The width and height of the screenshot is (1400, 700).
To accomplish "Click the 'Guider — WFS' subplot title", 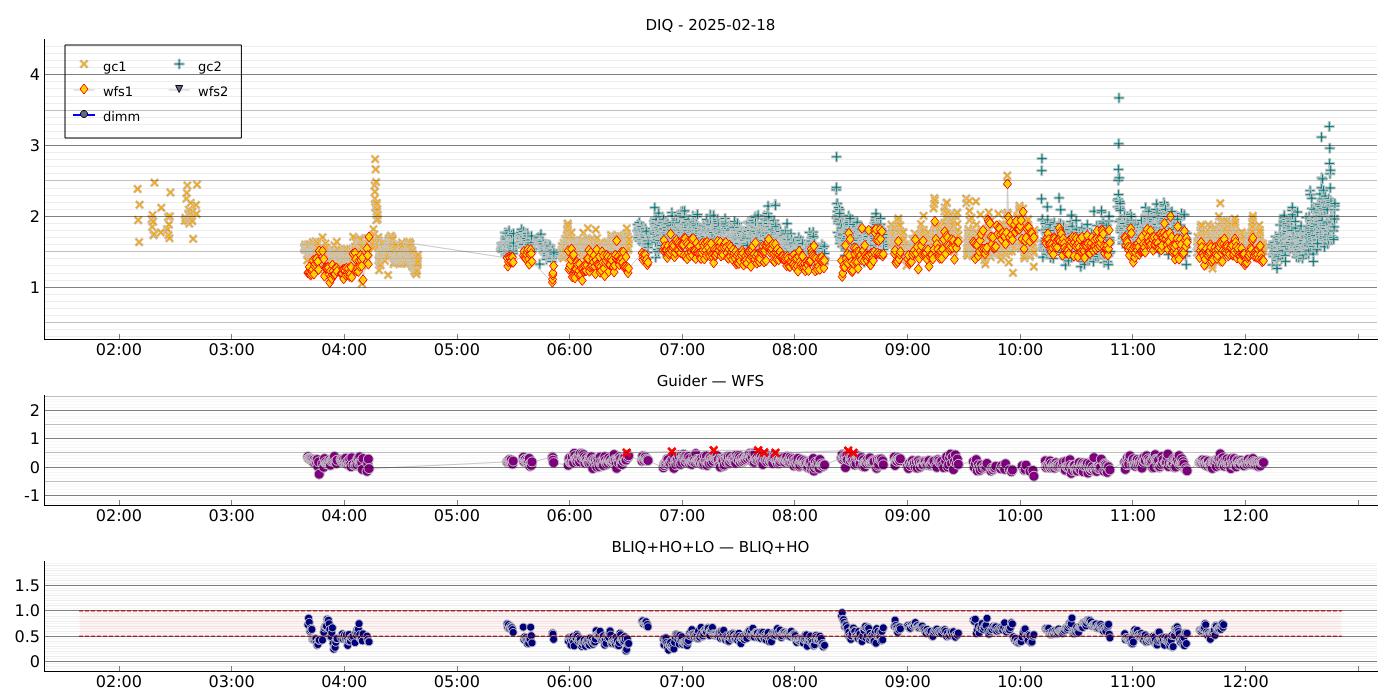I will [710, 381].
